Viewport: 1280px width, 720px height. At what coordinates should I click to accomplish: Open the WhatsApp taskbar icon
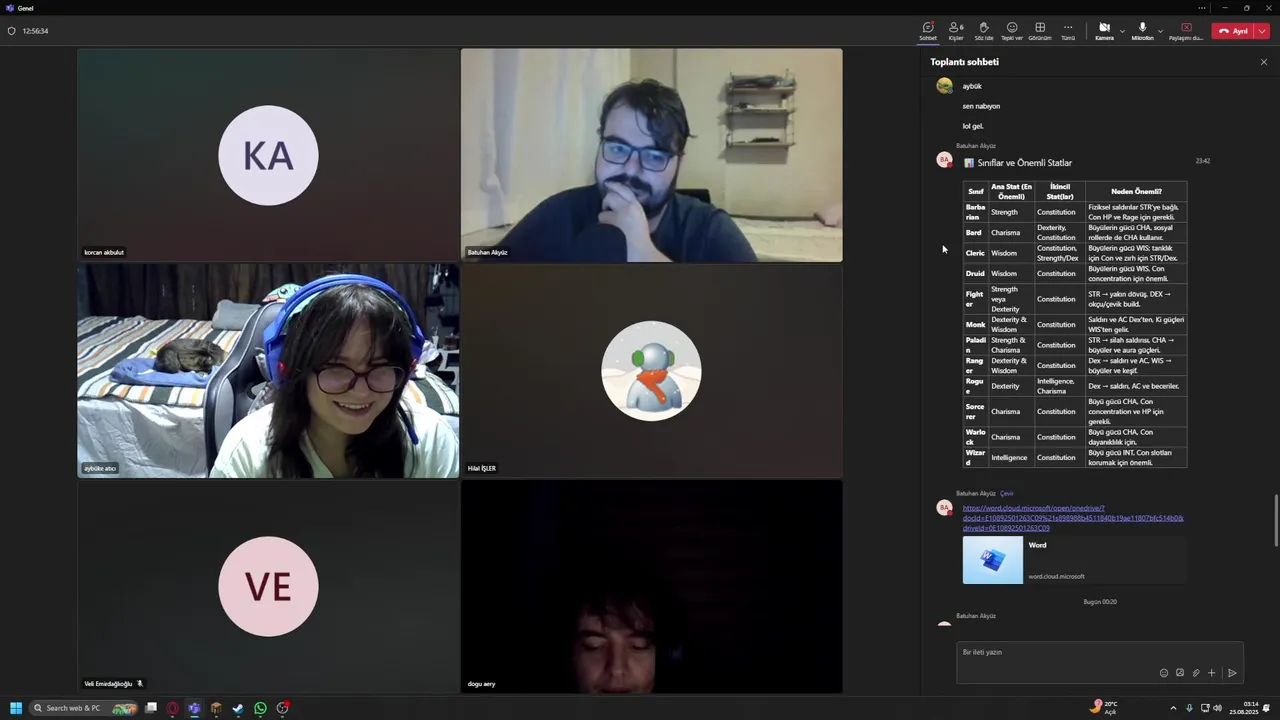pos(260,708)
